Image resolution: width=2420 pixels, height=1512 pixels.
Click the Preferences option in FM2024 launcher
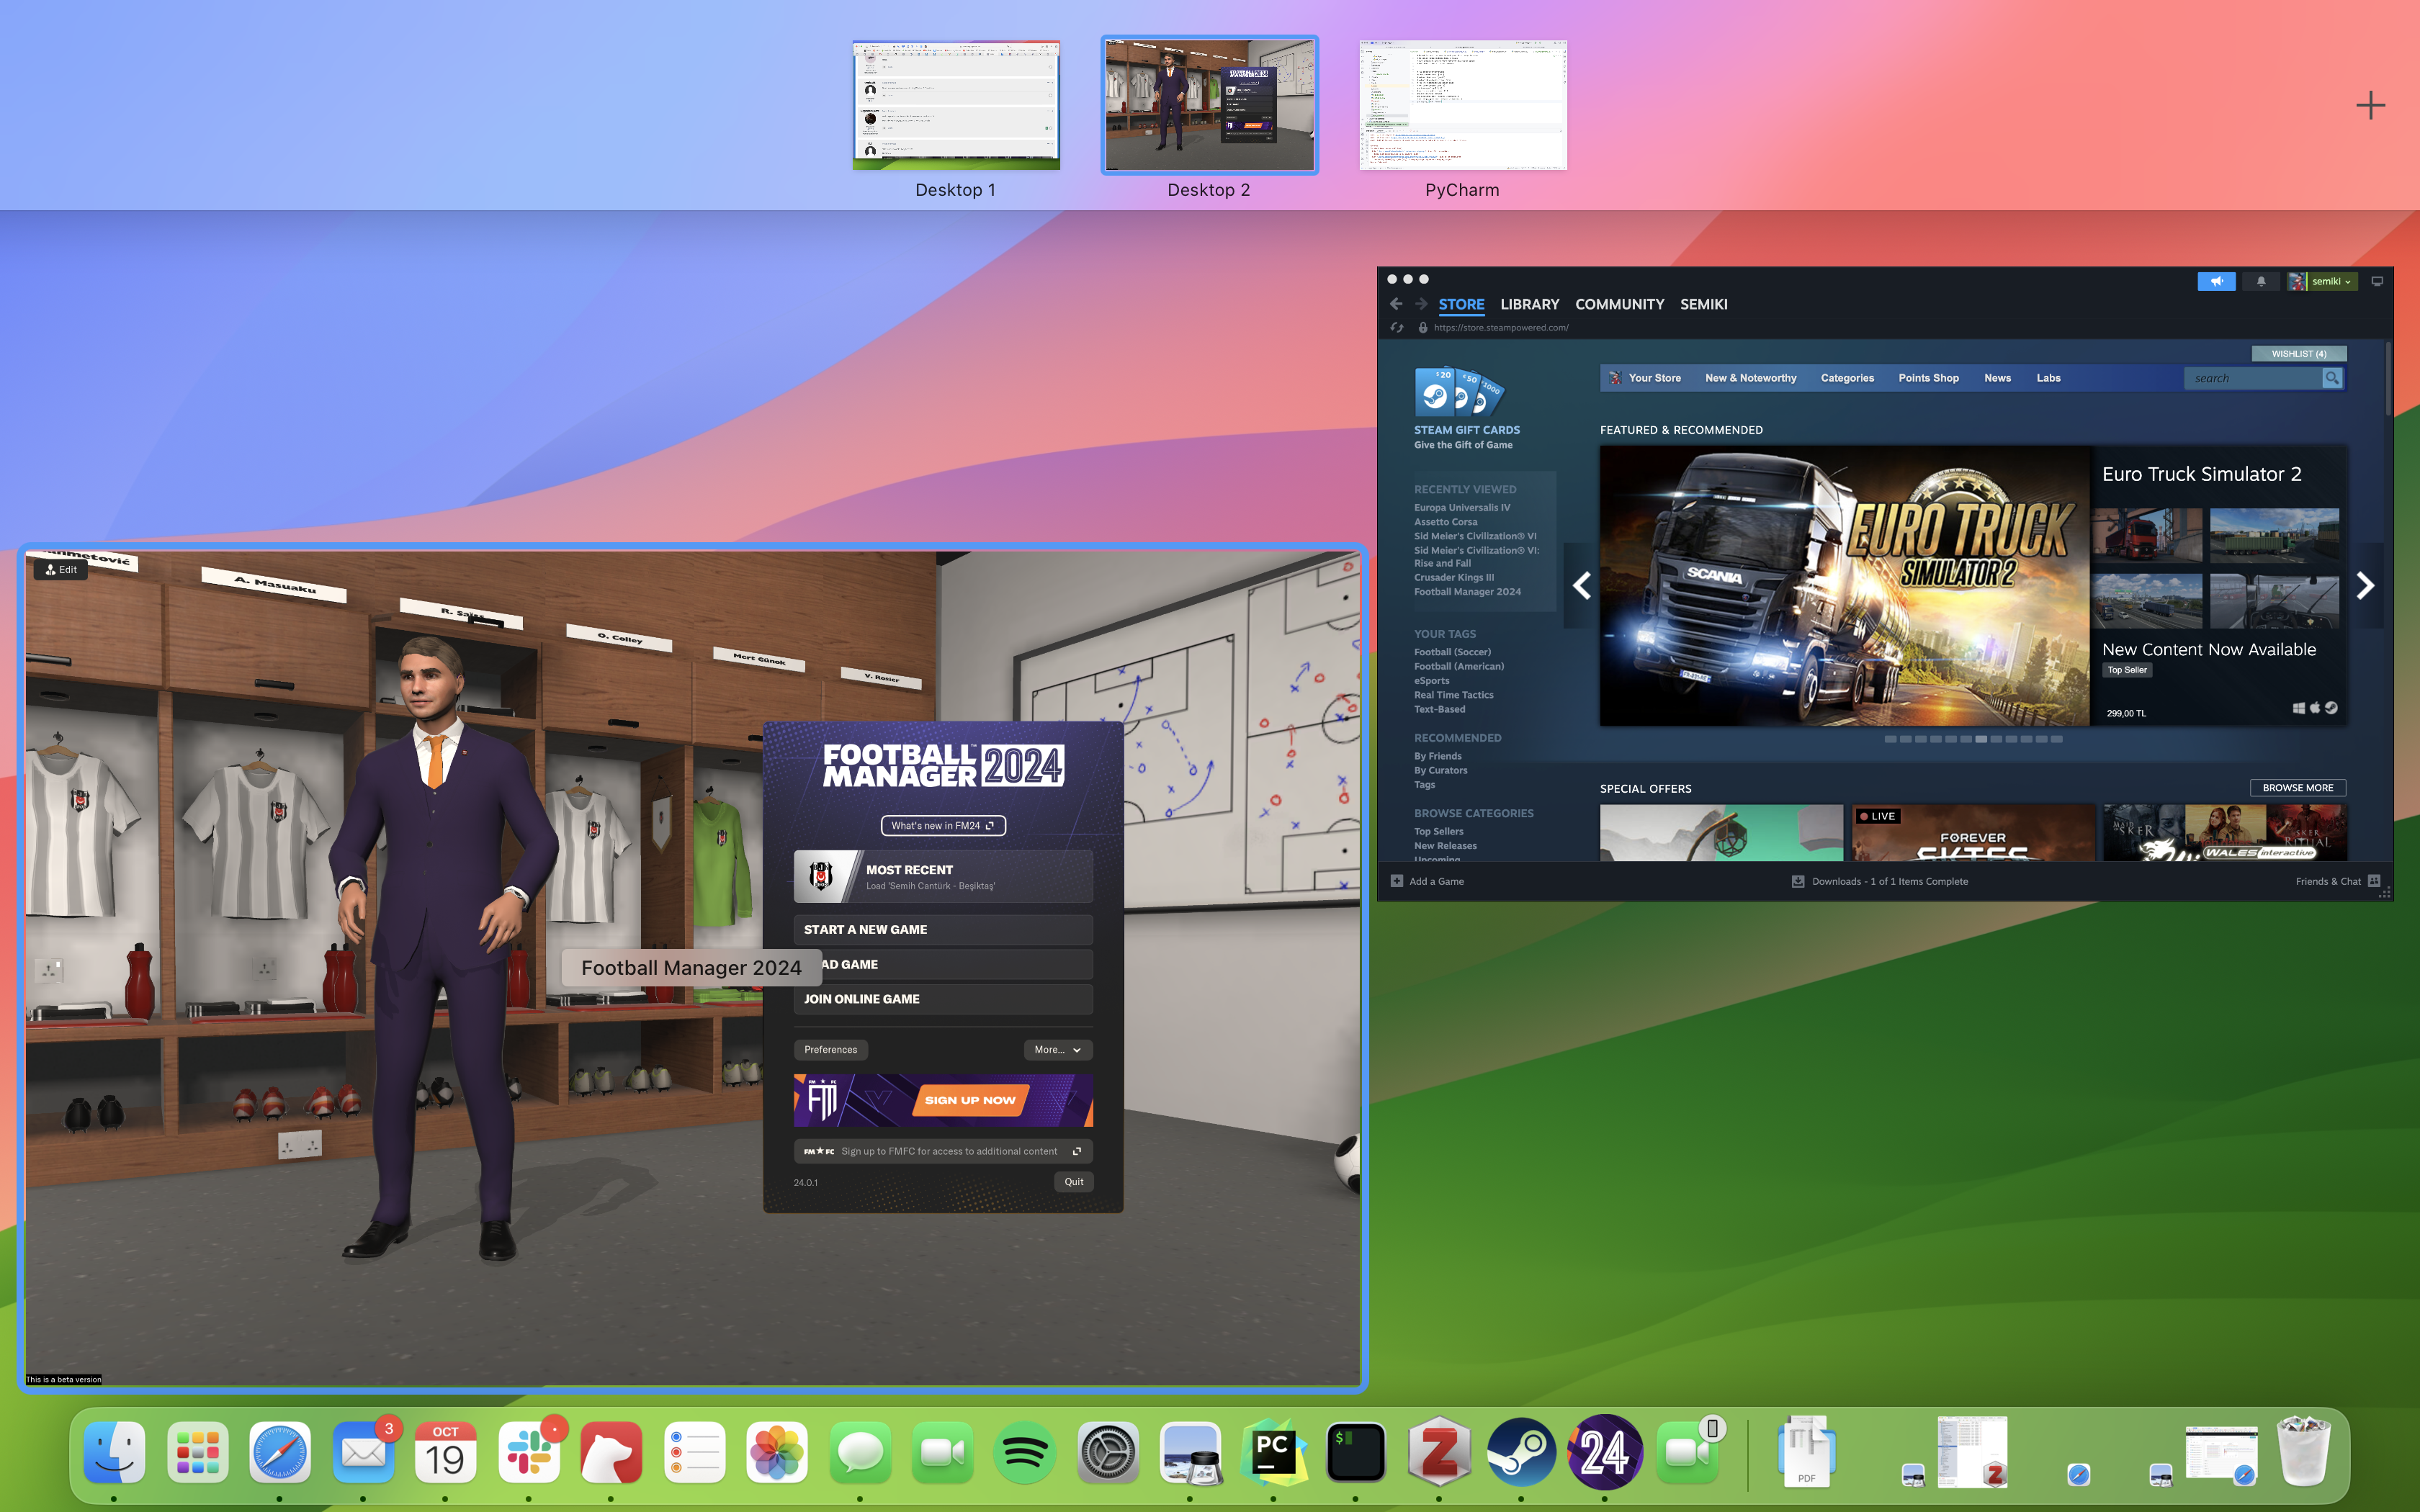pyautogui.click(x=831, y=1048)
